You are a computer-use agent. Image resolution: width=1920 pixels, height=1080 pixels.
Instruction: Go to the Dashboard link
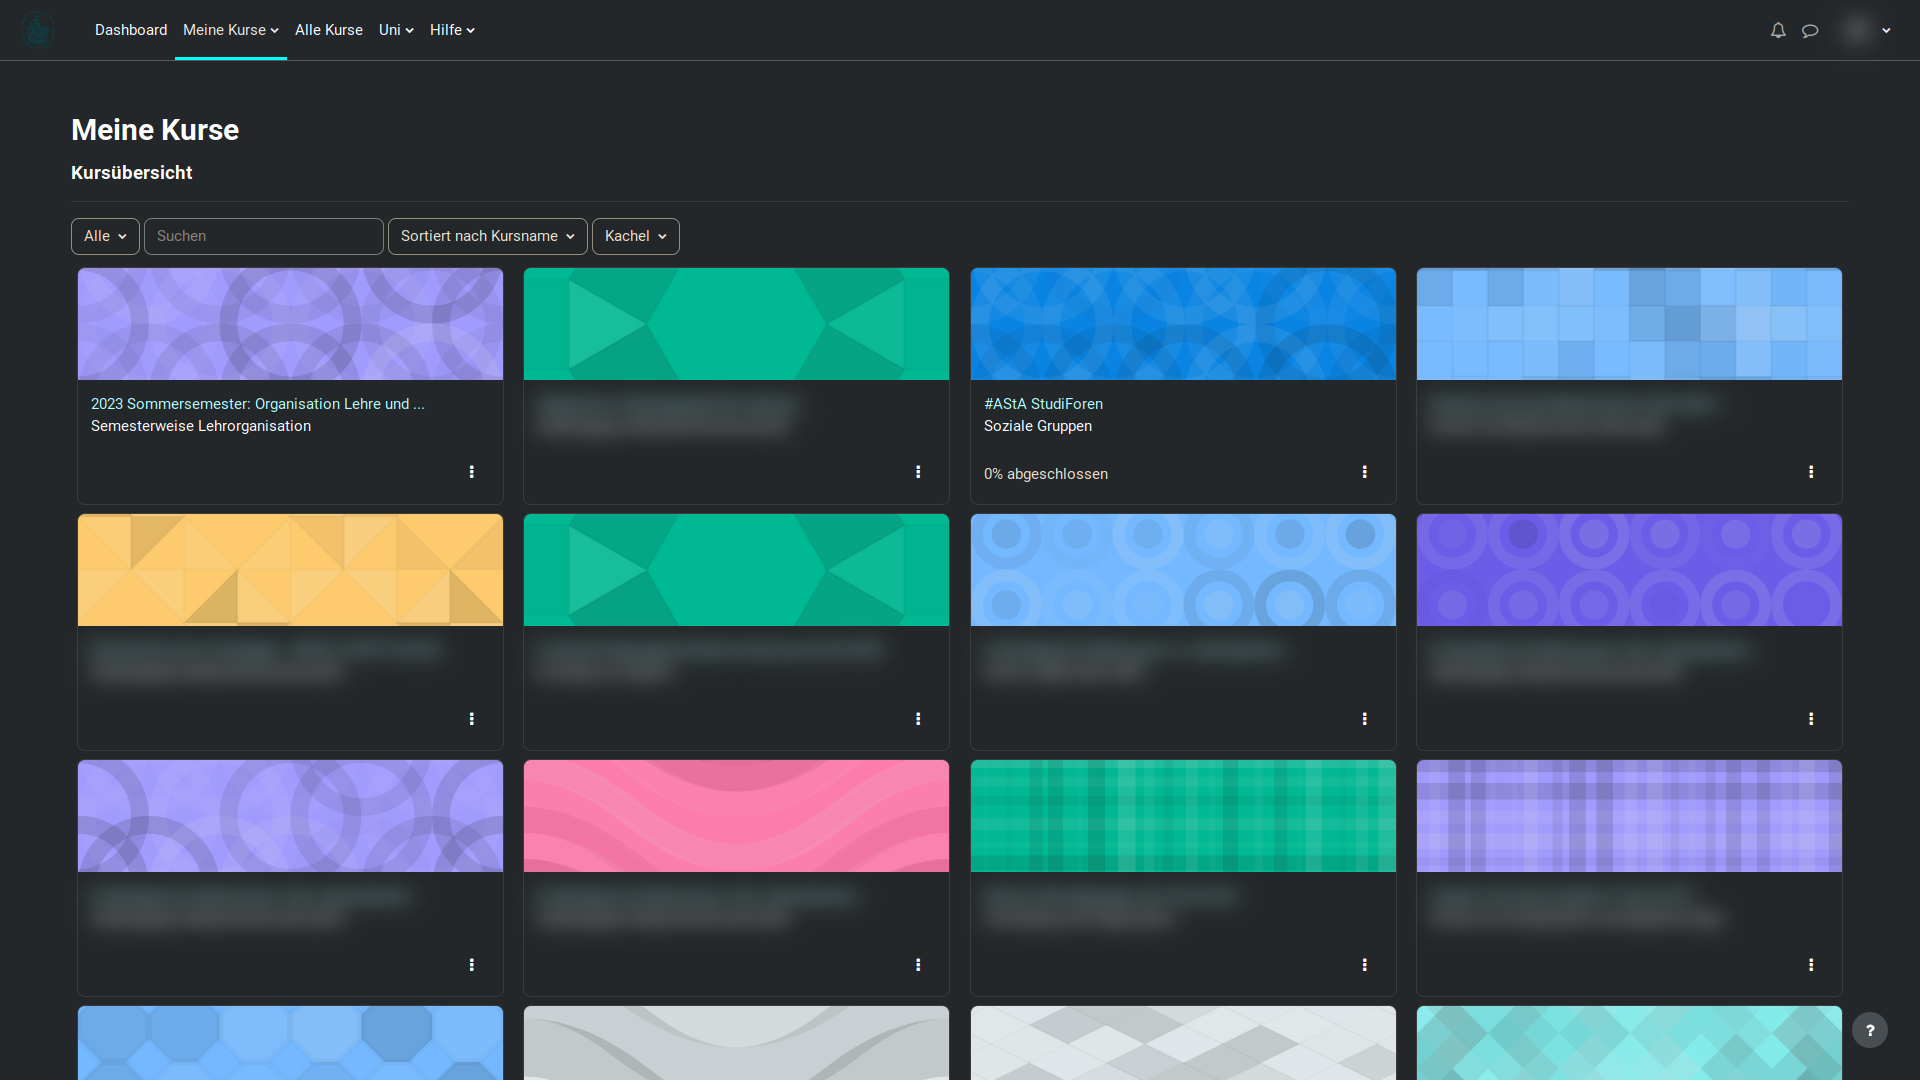[131, 30]
